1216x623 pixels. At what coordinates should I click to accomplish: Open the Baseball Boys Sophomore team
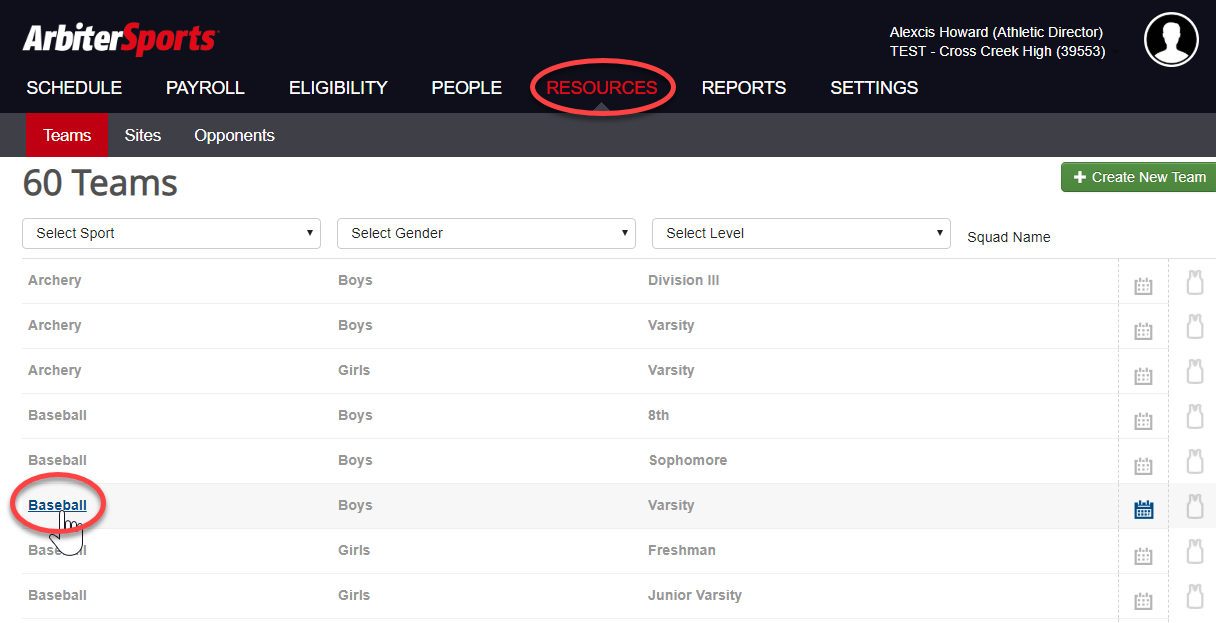click(57, 460)
